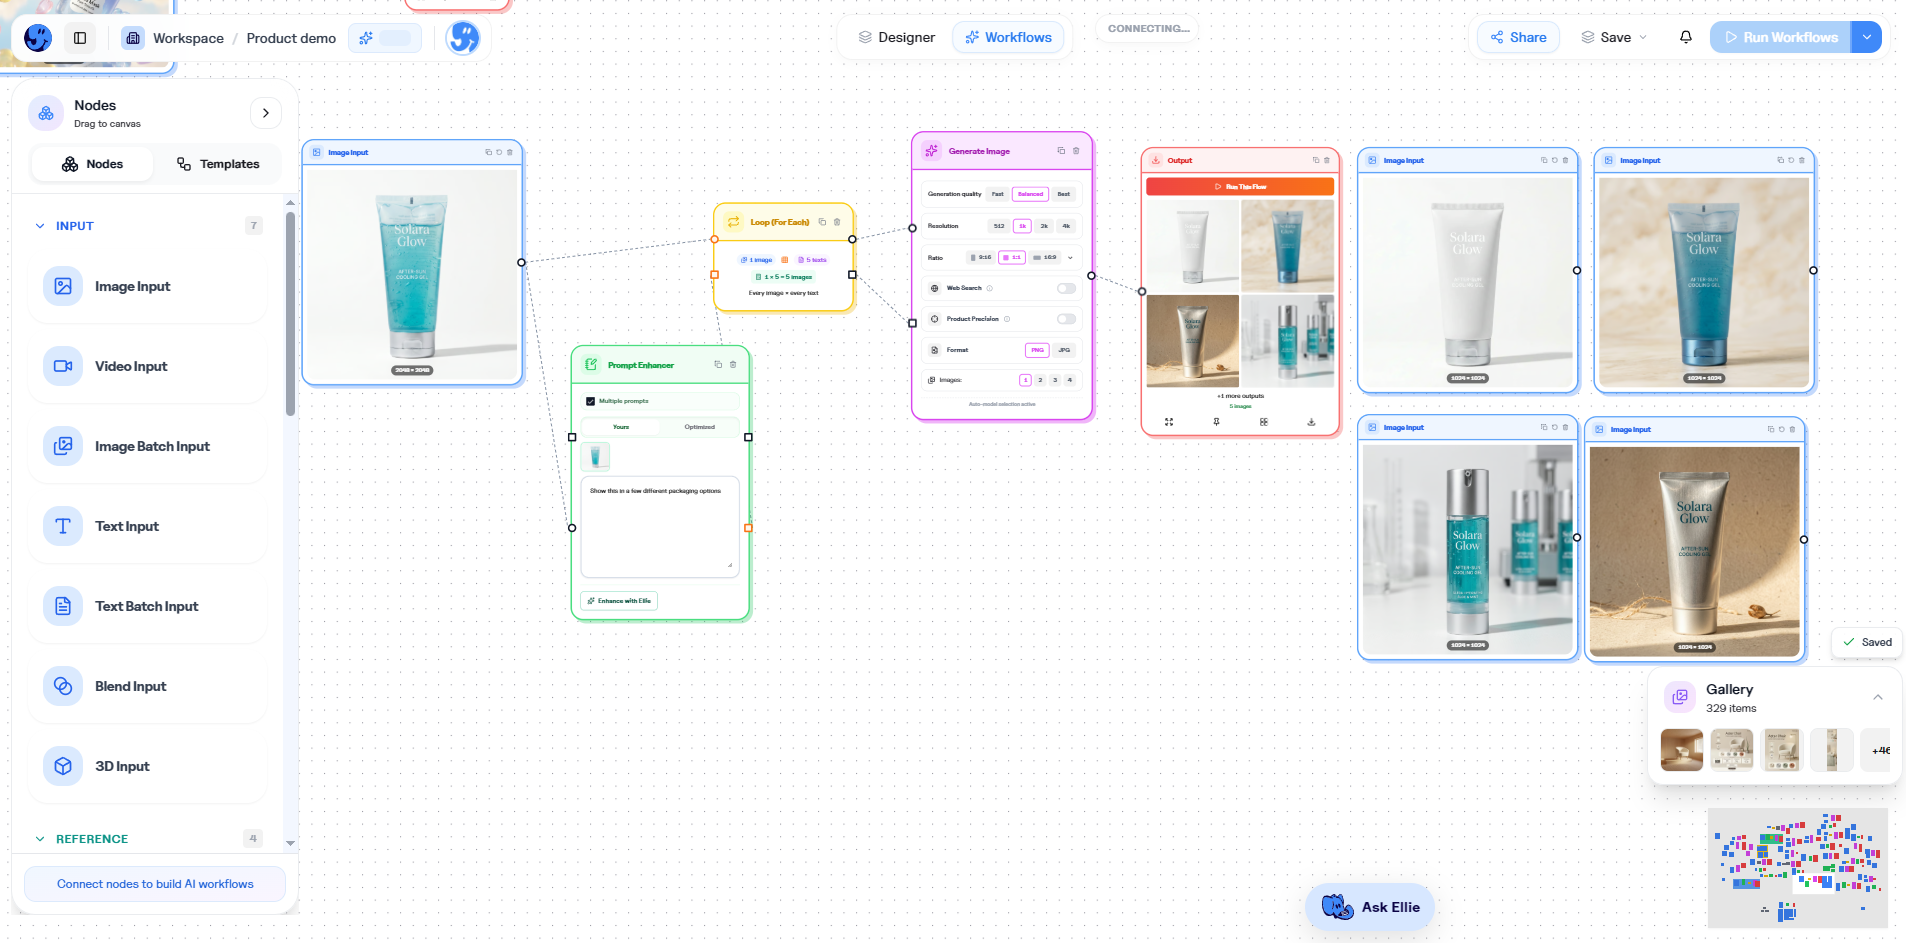
Task: Select the Nodes tab in sidebar
Action: [92, 164]
